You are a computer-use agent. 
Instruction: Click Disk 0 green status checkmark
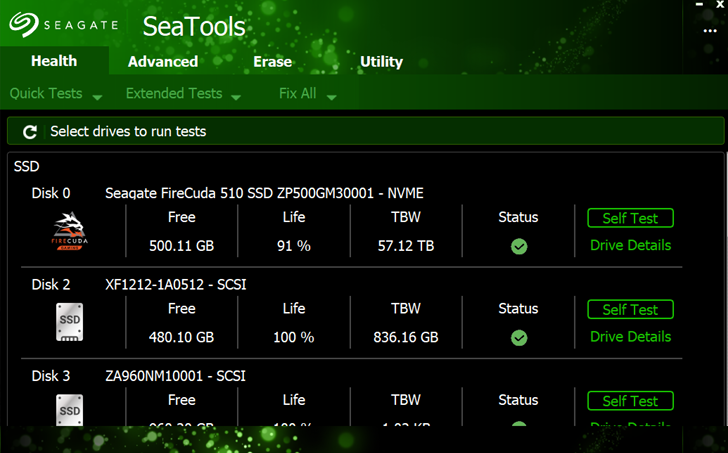(x=519, y=246)
